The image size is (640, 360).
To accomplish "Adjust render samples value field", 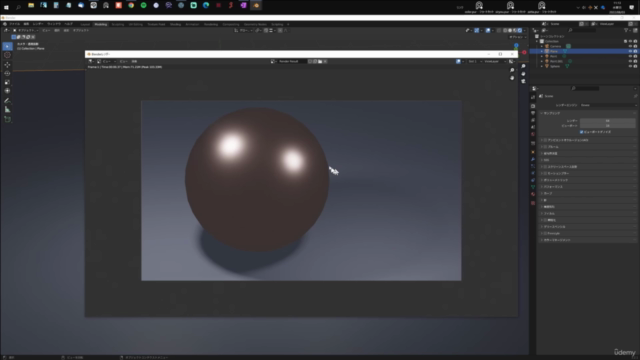I will (608, 121).
